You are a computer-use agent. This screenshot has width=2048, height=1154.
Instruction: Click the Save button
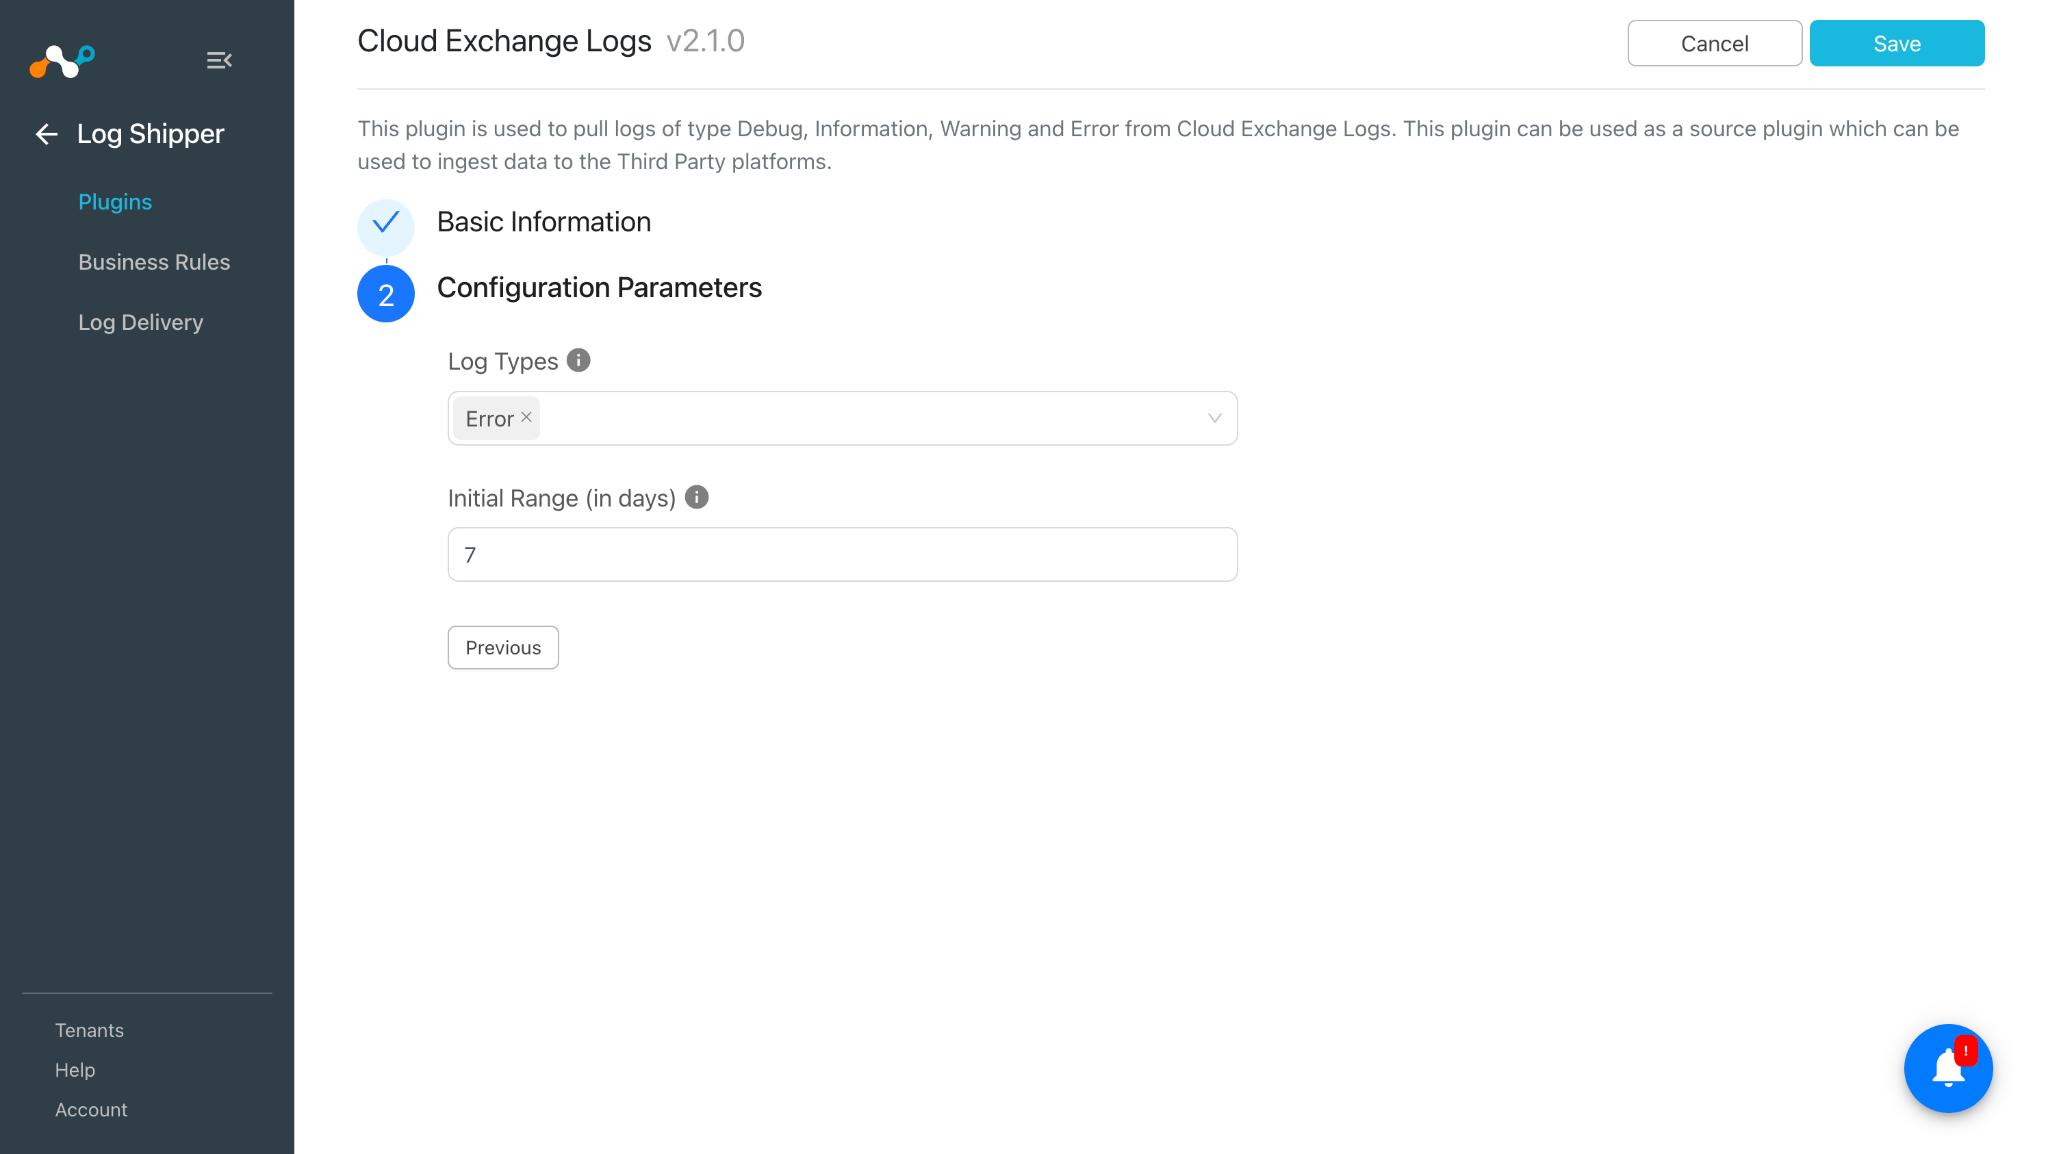(x=1897, y=43)
